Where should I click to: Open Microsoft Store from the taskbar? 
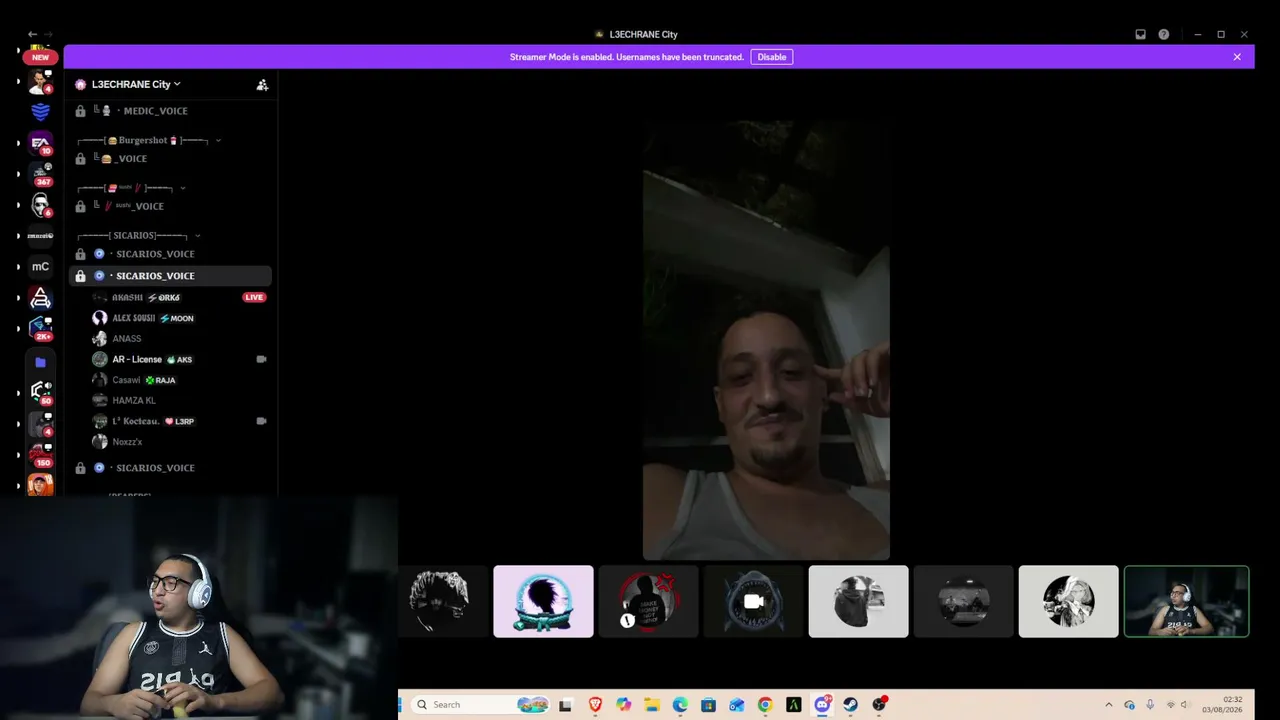click(708, 705)
